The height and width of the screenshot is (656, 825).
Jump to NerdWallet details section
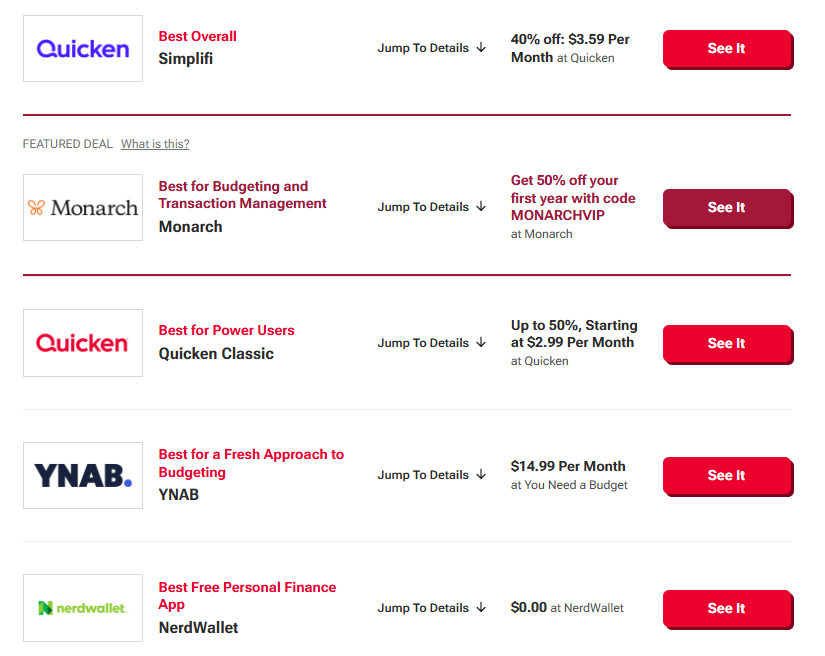click(x=432, y=608)
